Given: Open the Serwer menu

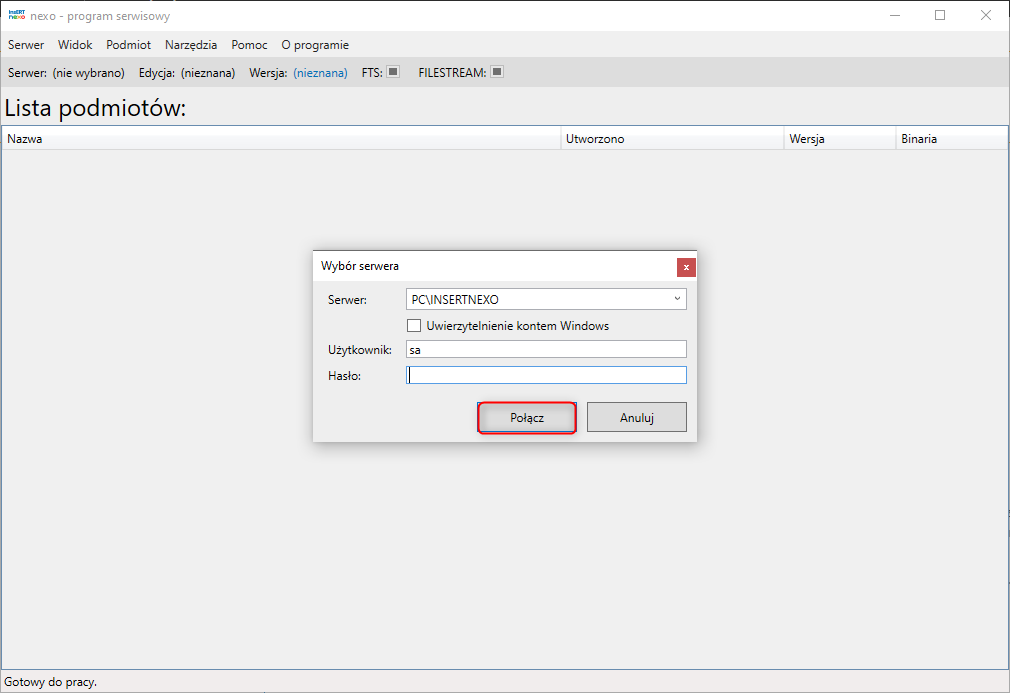Looking at the screenshot, I should pyautogui.click(x=26, y=45).
